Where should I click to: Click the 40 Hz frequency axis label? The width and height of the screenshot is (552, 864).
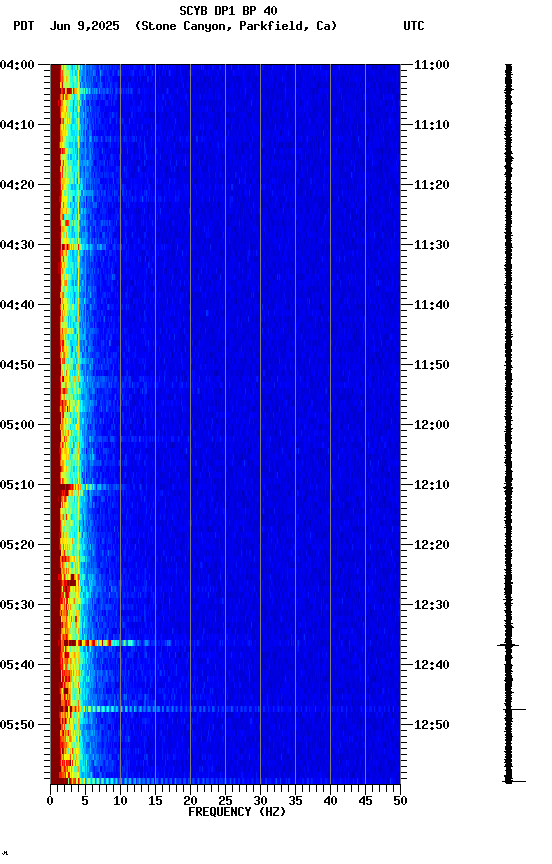click(330, 801)
